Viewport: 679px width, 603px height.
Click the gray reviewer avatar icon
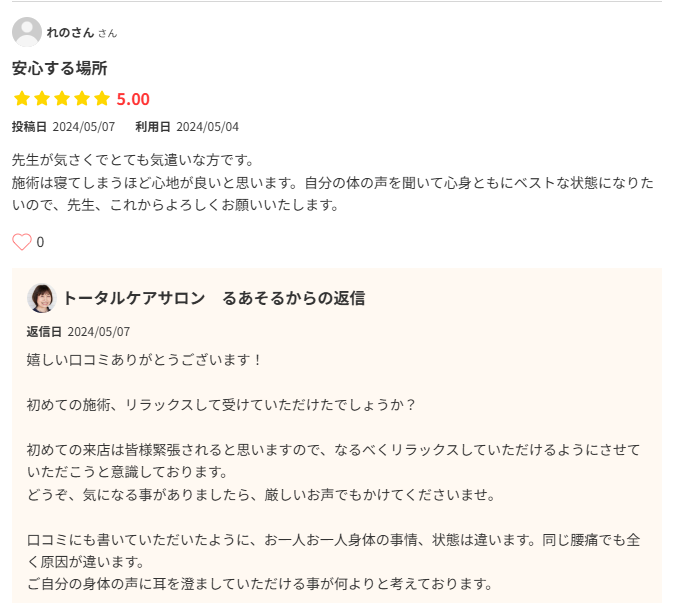(27, 32)
